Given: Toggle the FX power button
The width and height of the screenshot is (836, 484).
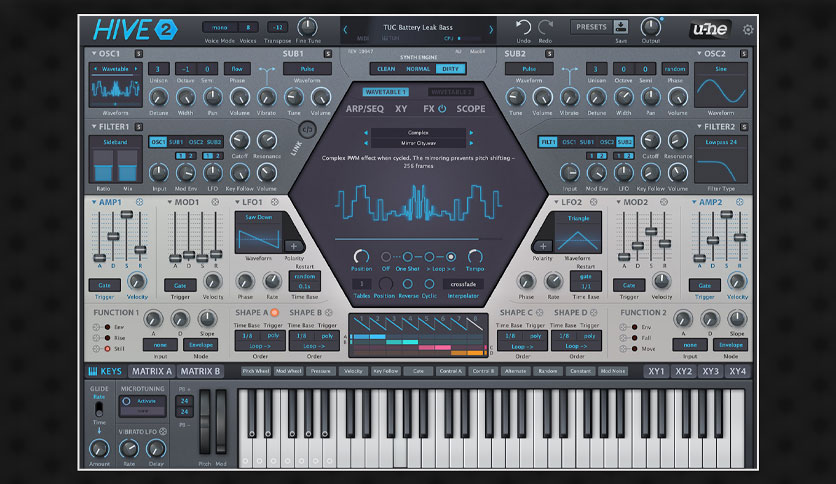Looking at the screenshot, I should click(442, 109).
